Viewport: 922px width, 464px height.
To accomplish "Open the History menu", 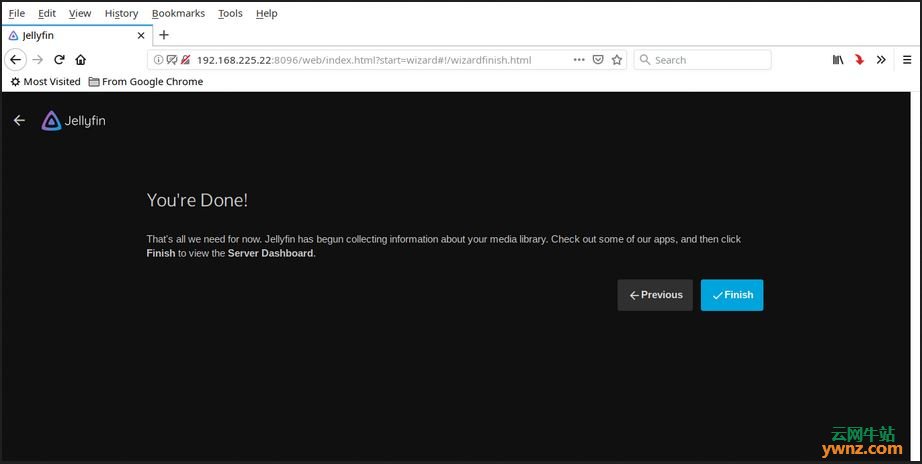I will pyautogui.click(x=121, y=13).
